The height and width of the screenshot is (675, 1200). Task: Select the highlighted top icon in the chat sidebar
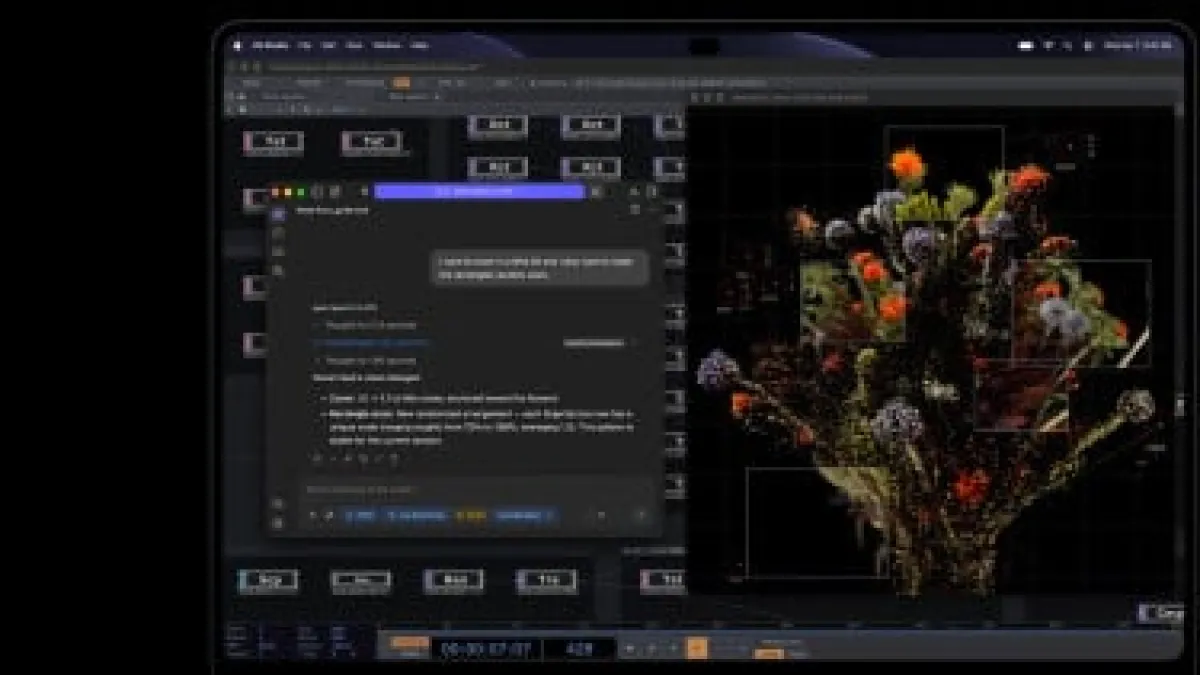[278, 213]
